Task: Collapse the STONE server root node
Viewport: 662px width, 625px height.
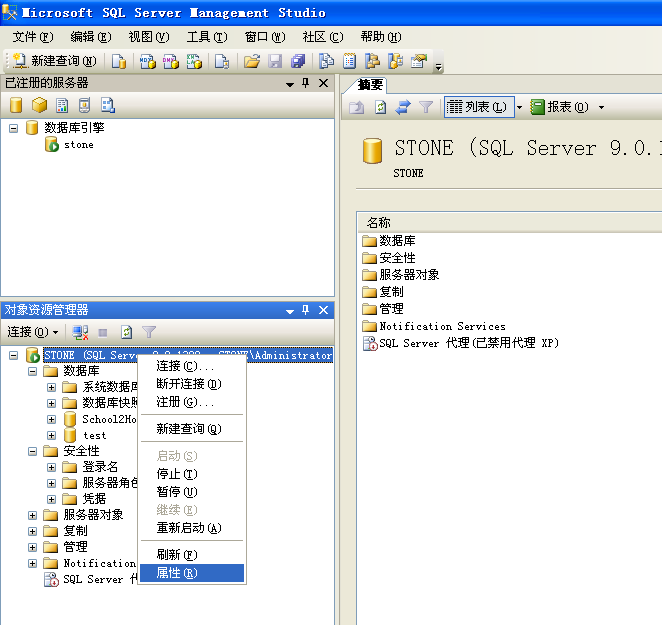Action: coord(14,356)
